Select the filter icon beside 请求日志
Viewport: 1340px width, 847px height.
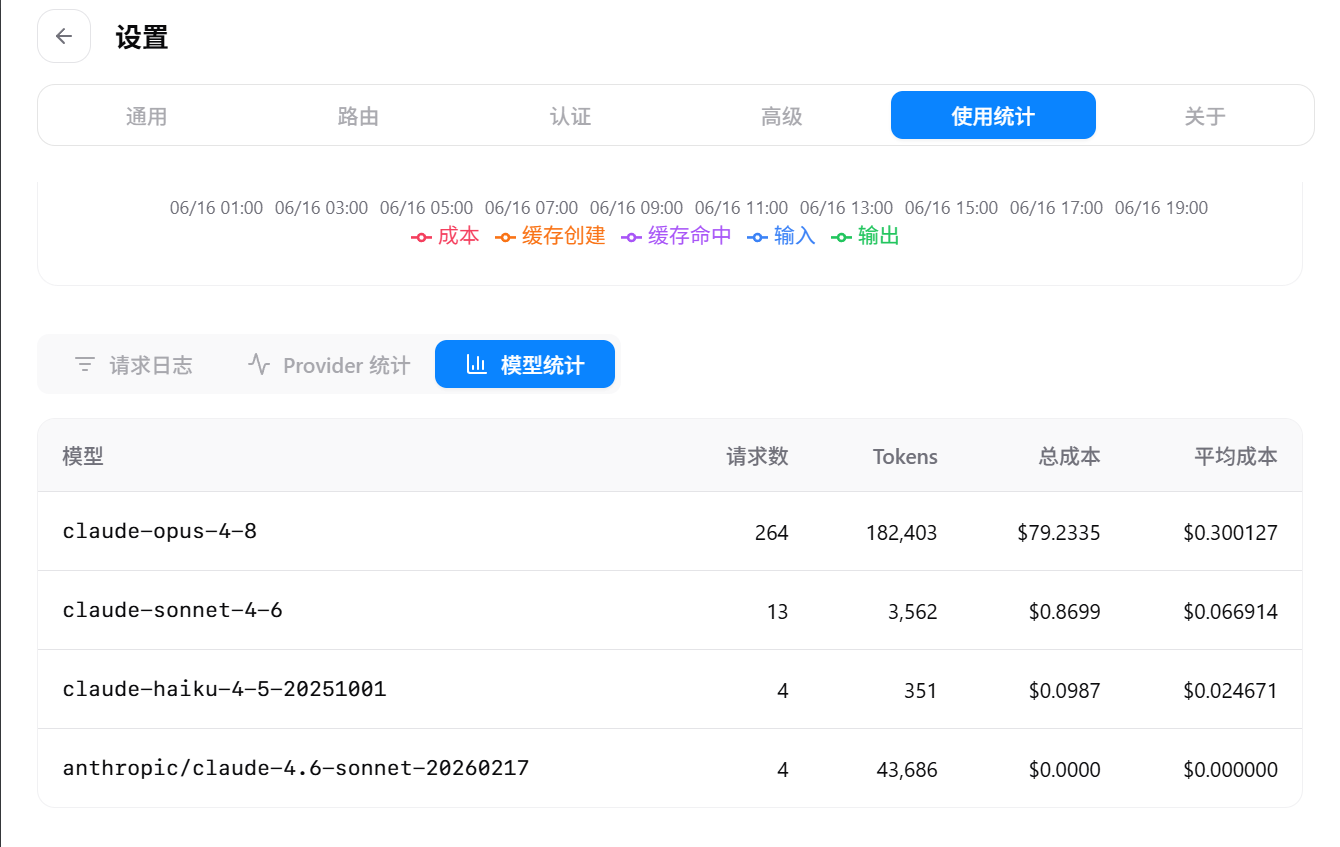(x=85, y=365)
